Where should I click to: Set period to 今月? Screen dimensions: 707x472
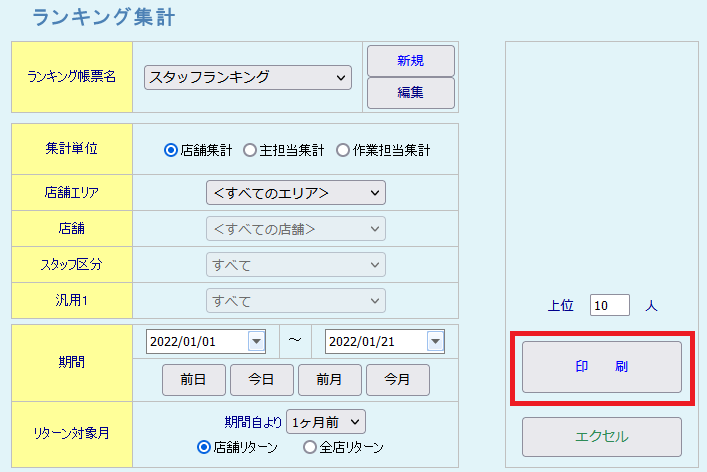pos(397,380)
